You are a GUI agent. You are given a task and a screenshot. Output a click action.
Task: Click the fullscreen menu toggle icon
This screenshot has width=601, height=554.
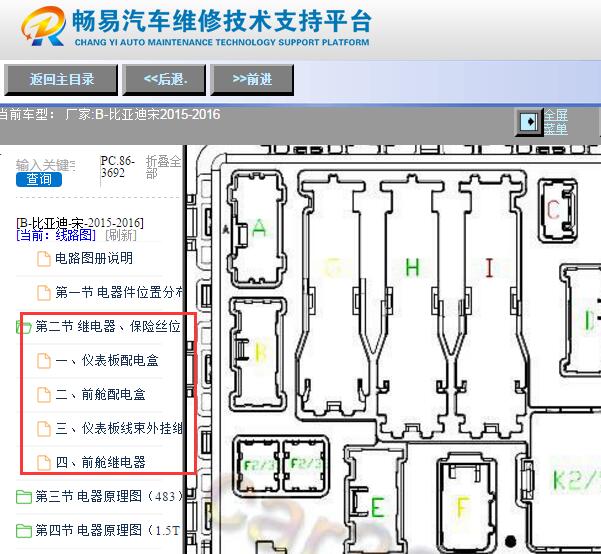pyautogui.click(x=529, y=122)
